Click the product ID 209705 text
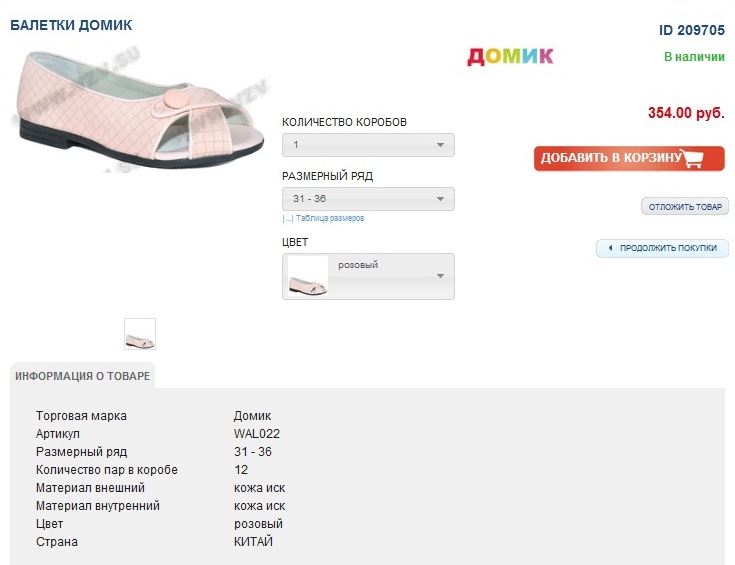Image resolution: width=735 pixels, height=565 pixels. click(691, 30)
